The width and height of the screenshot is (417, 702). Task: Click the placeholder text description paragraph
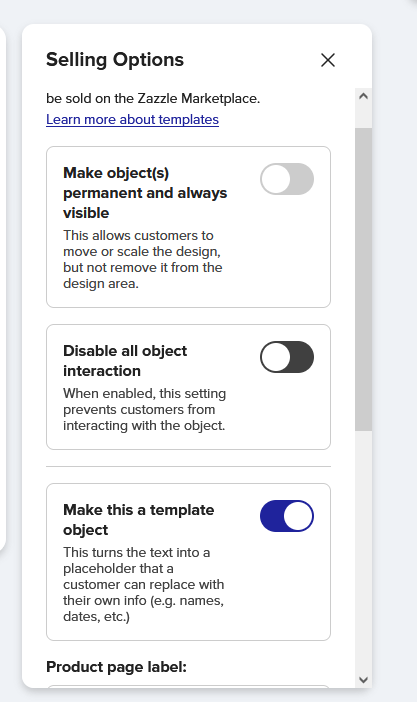(143, 584)
